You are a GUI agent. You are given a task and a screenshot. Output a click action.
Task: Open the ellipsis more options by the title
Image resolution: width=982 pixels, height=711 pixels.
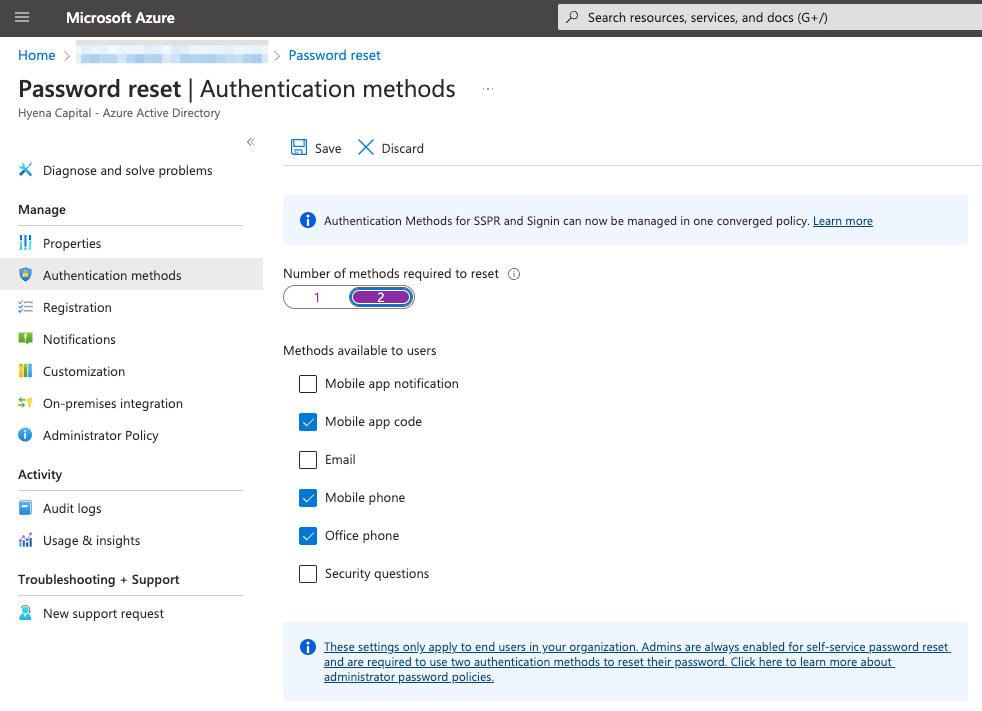(488, 89)
